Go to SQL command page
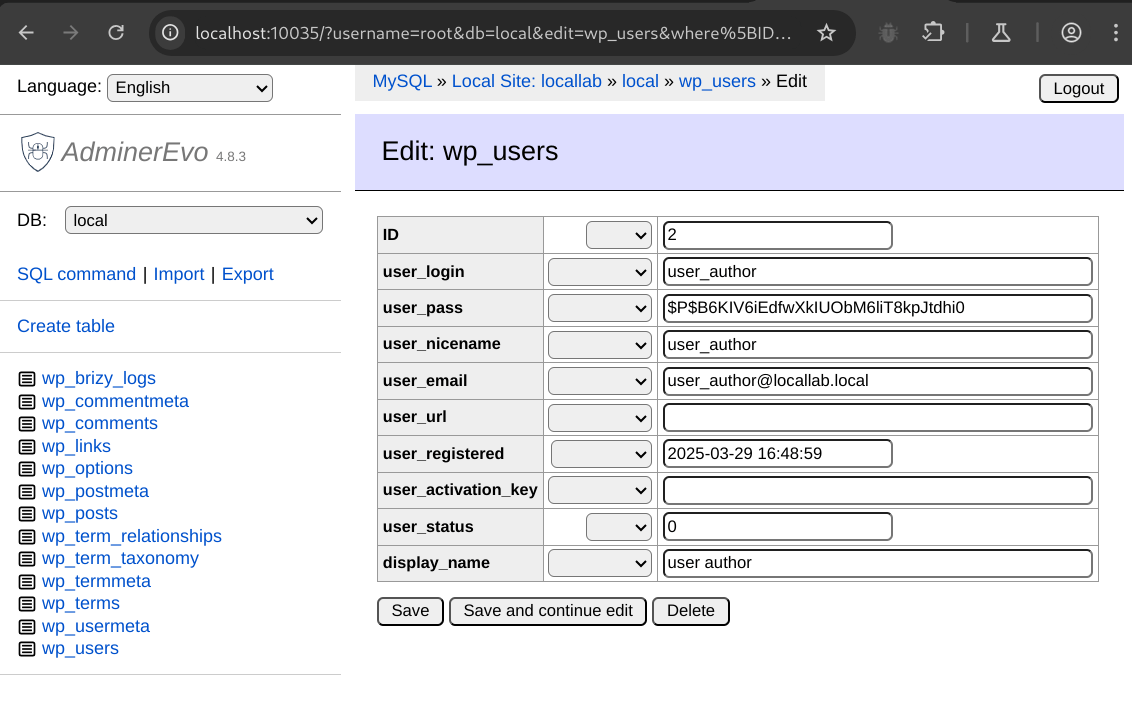 (x=76, y=274)
